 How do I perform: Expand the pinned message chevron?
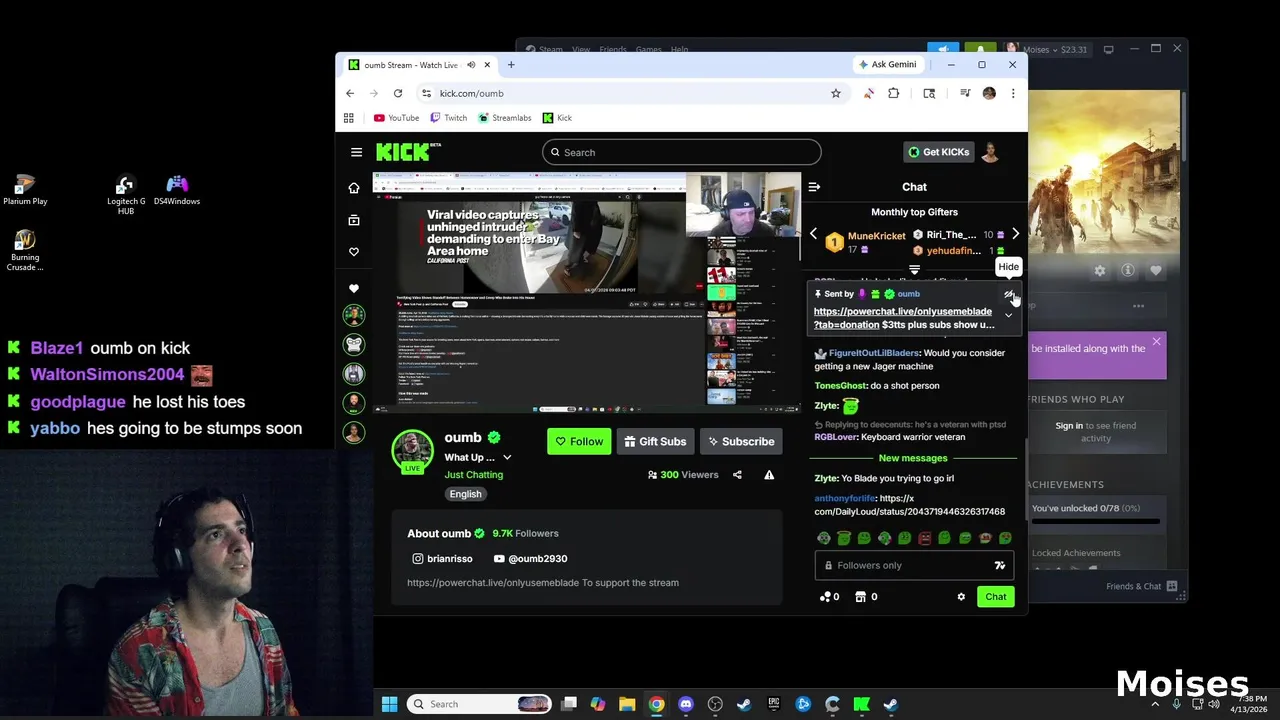coord(1008,316)
